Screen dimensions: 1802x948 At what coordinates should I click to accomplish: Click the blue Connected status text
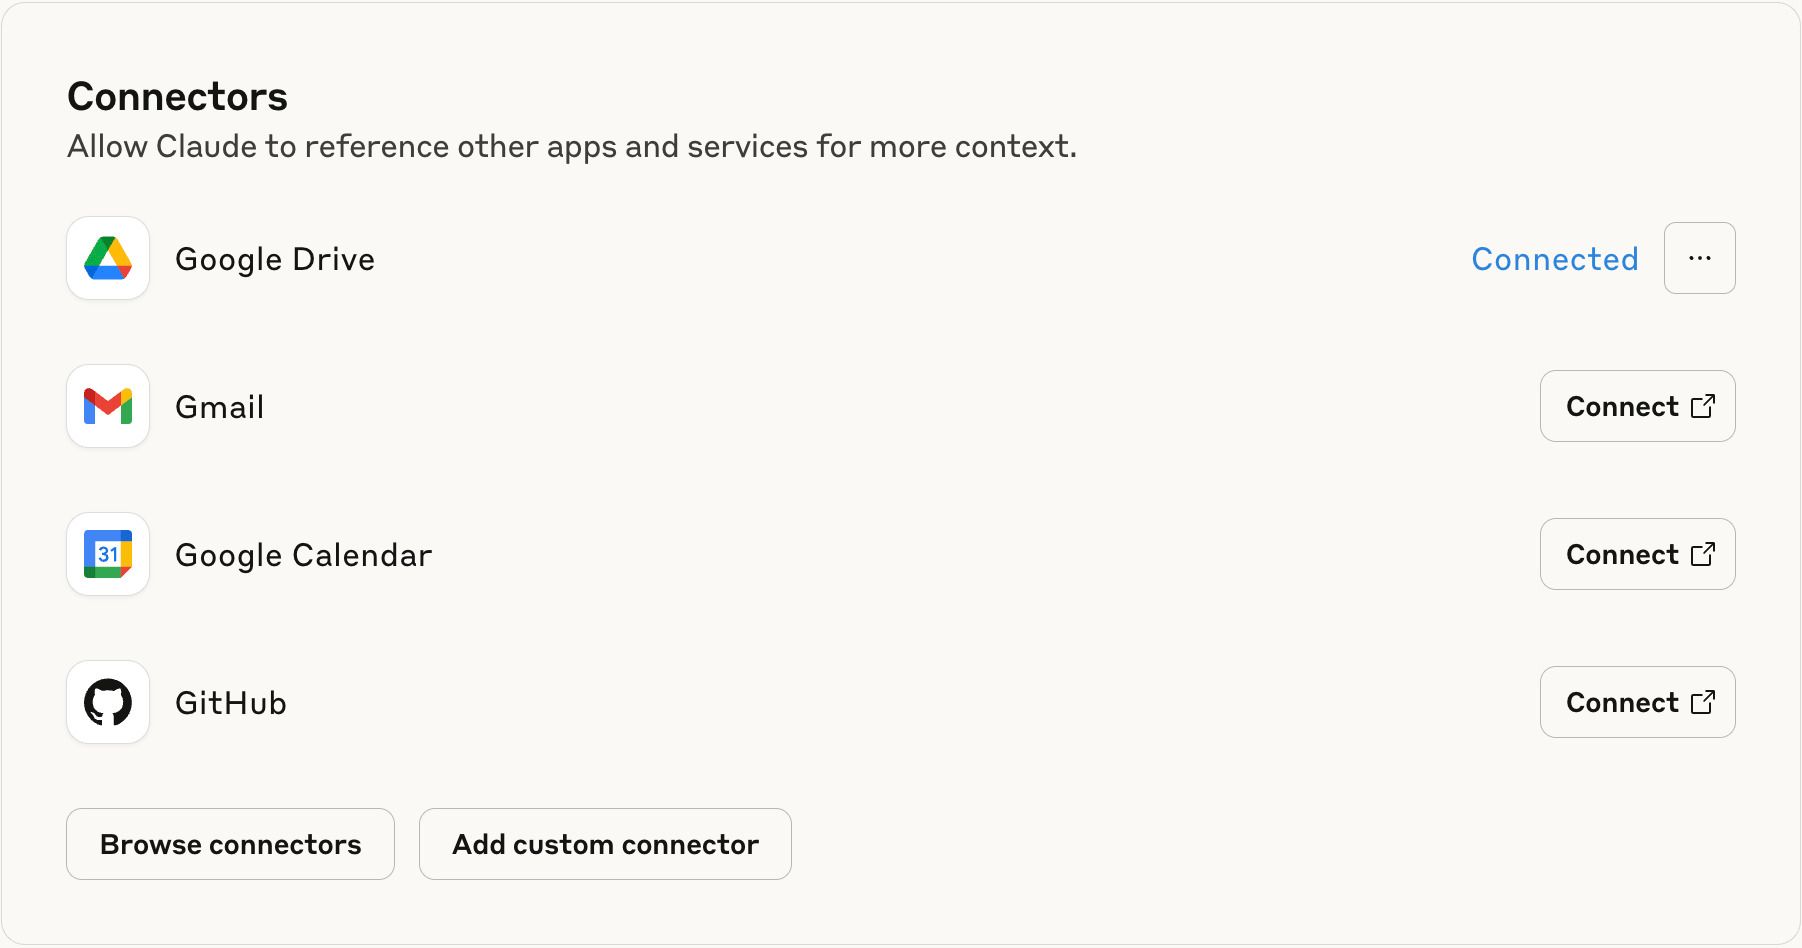pos(1554,259)
